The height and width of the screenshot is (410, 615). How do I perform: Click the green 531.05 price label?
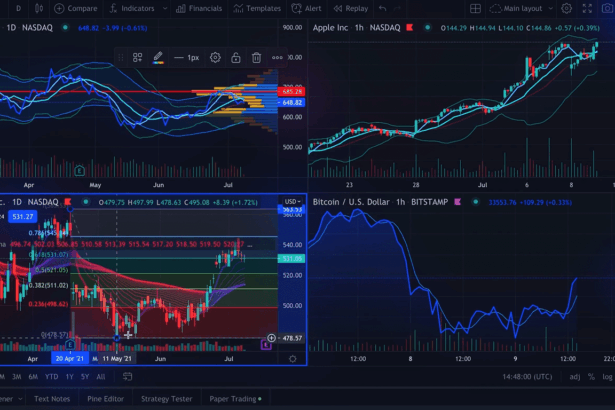click(x=291, y=259)
